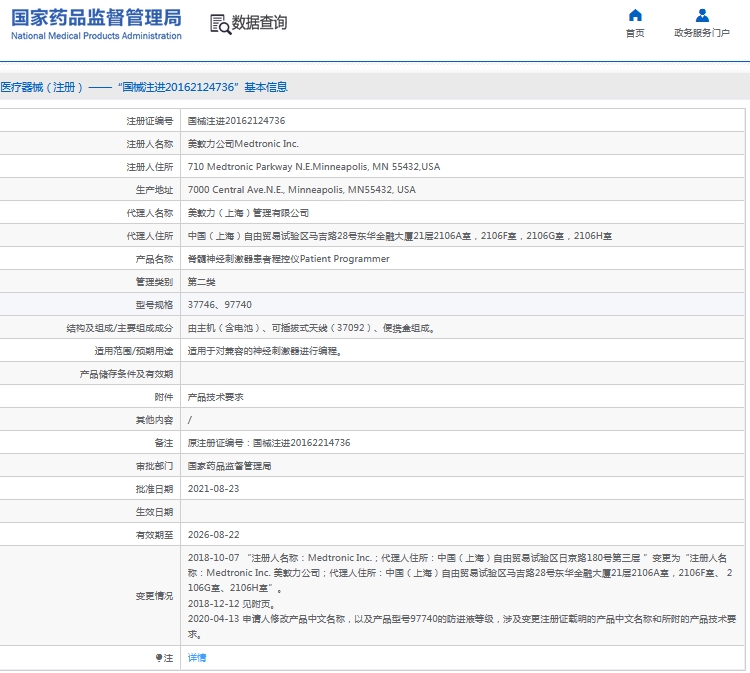
Task: Click the 管理类别 row label
Action: click(154, 282)
